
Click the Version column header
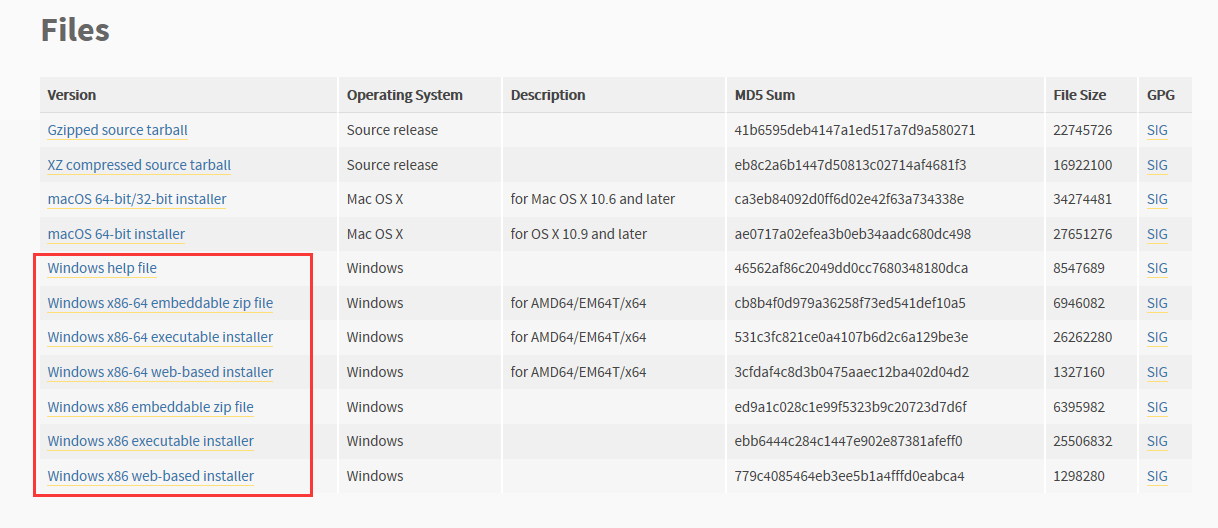(x=72, y=95)
